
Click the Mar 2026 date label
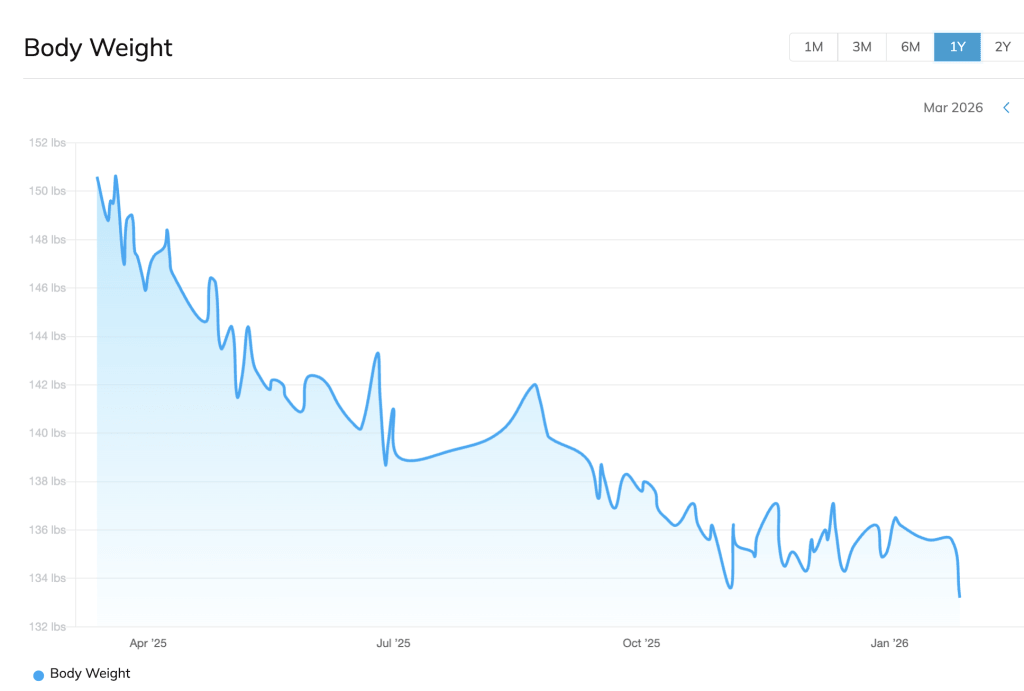point(953,107)
